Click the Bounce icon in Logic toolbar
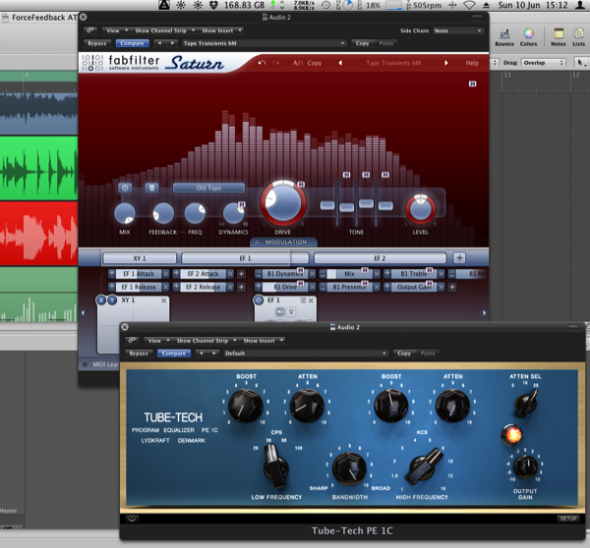 click(x=504, y=37)
